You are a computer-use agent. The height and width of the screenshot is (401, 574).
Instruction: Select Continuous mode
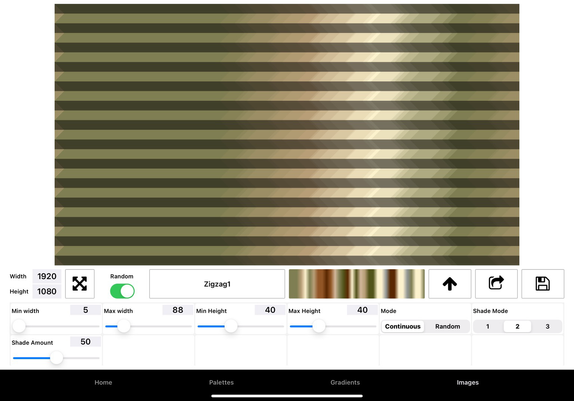tap(403, 326)
